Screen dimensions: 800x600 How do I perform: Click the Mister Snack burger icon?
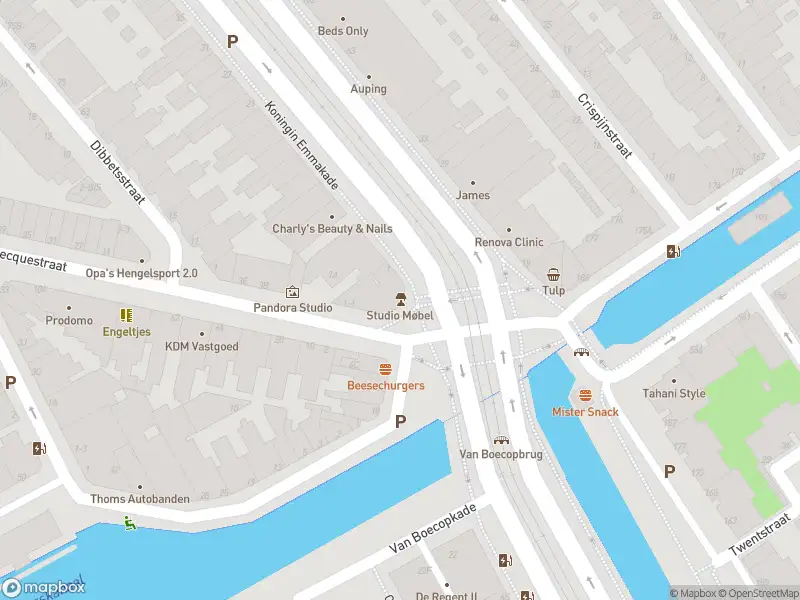[585, 395]
